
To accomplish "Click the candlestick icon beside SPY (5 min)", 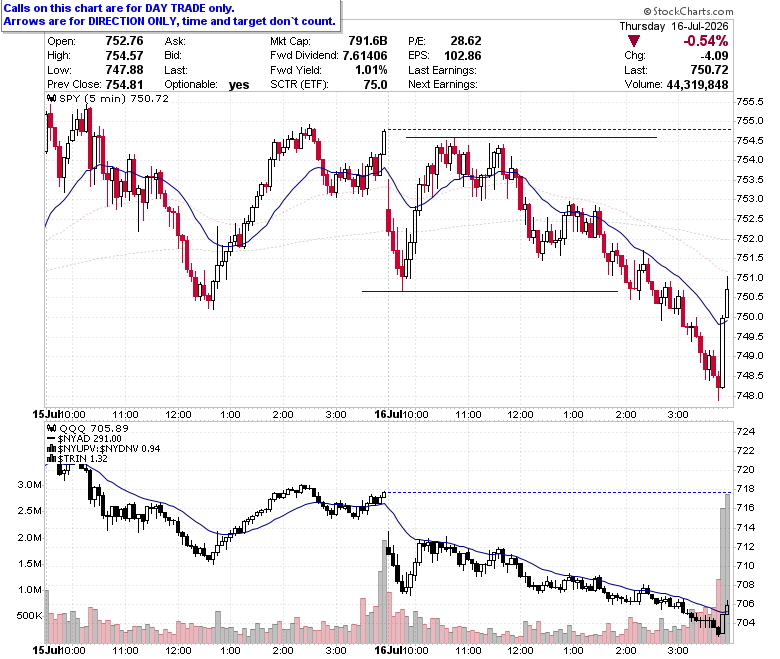I will pyautogui.click(x=52, y=98).
